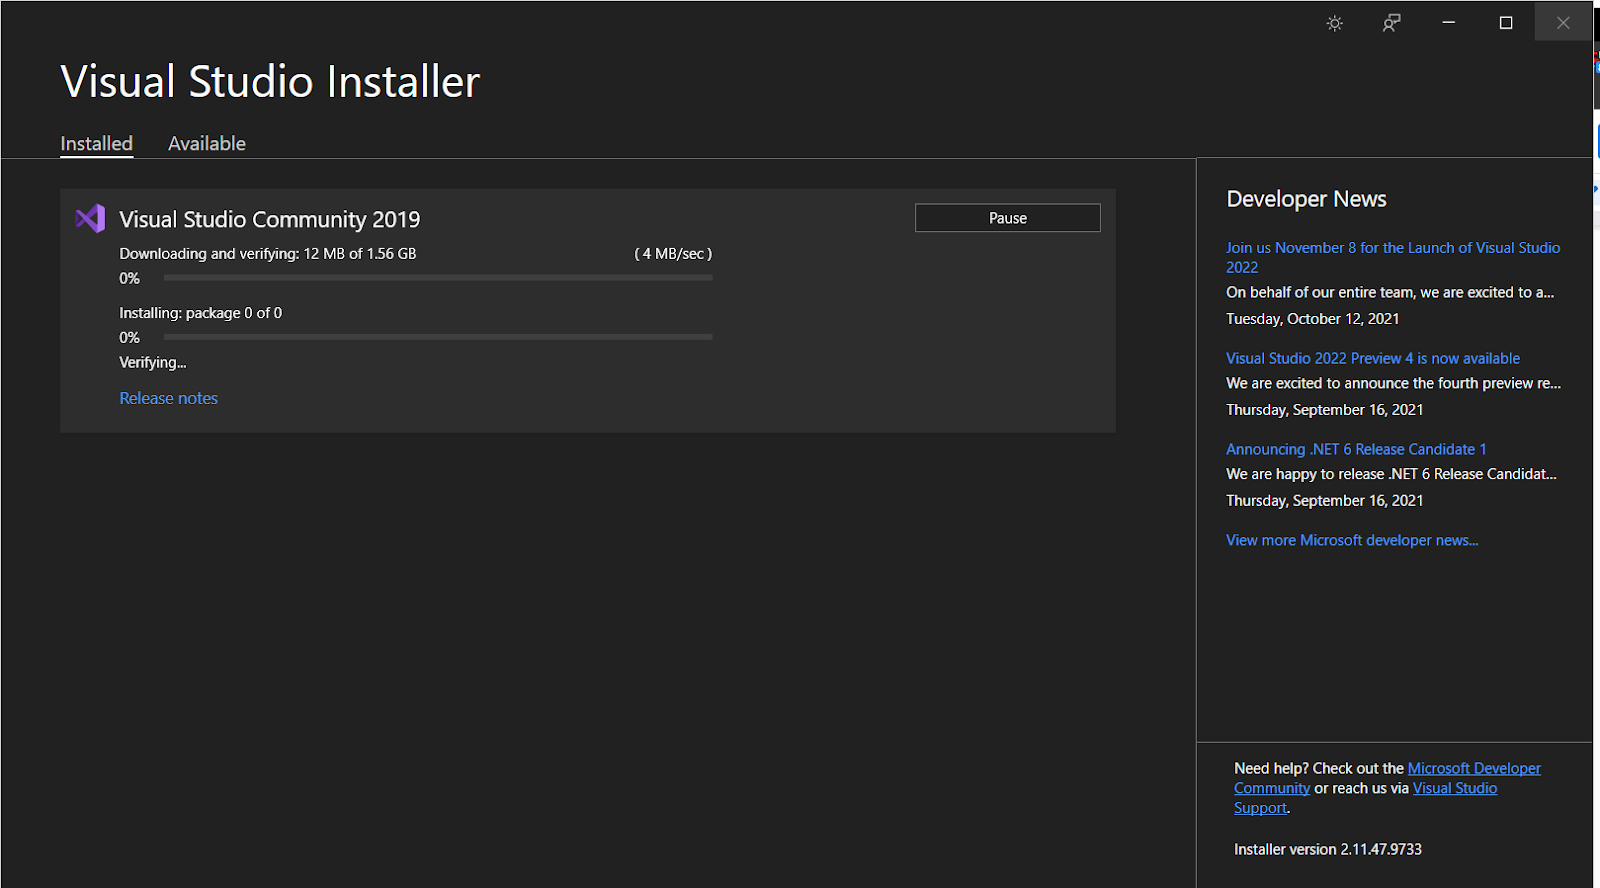This screenshot has height=888, width=1600.
Task: Pause the Visual Studio Community 2019 download
Action: pos(1008,218)
